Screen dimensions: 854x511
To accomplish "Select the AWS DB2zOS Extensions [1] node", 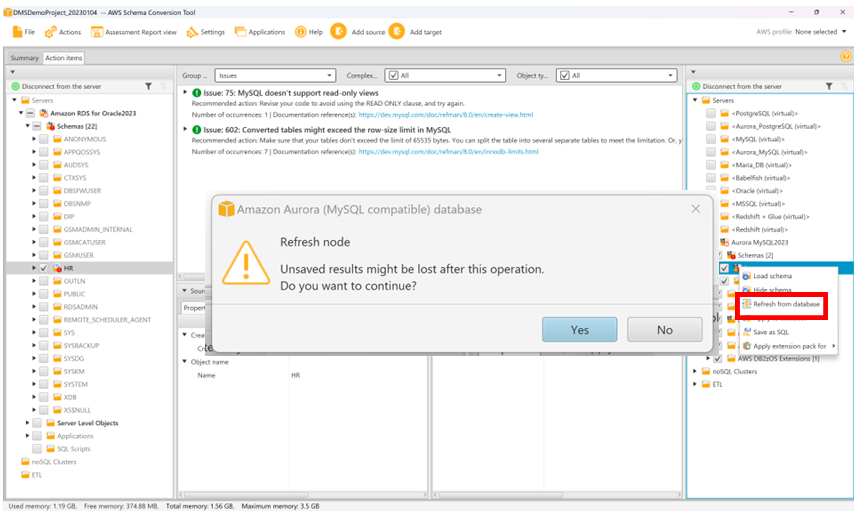I will (x=778, y=359).
